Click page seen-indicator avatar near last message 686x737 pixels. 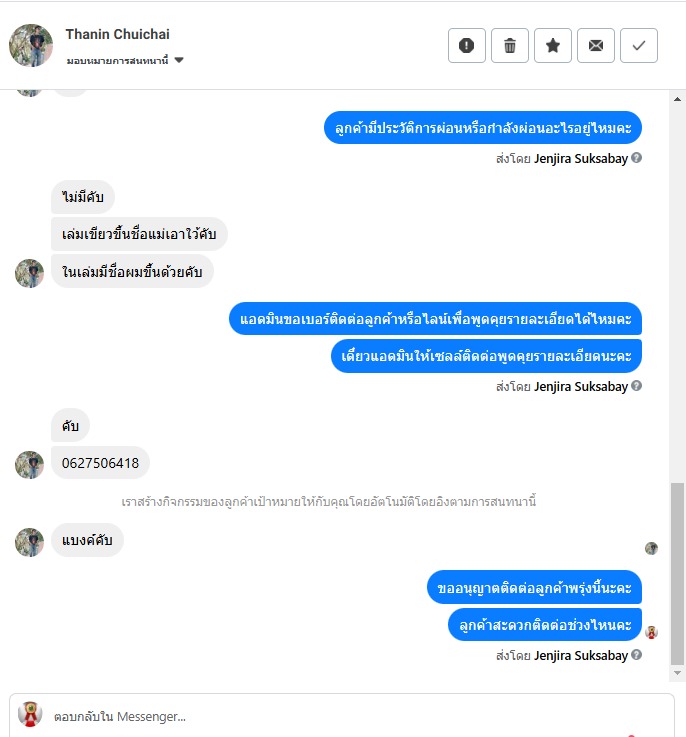651,632
